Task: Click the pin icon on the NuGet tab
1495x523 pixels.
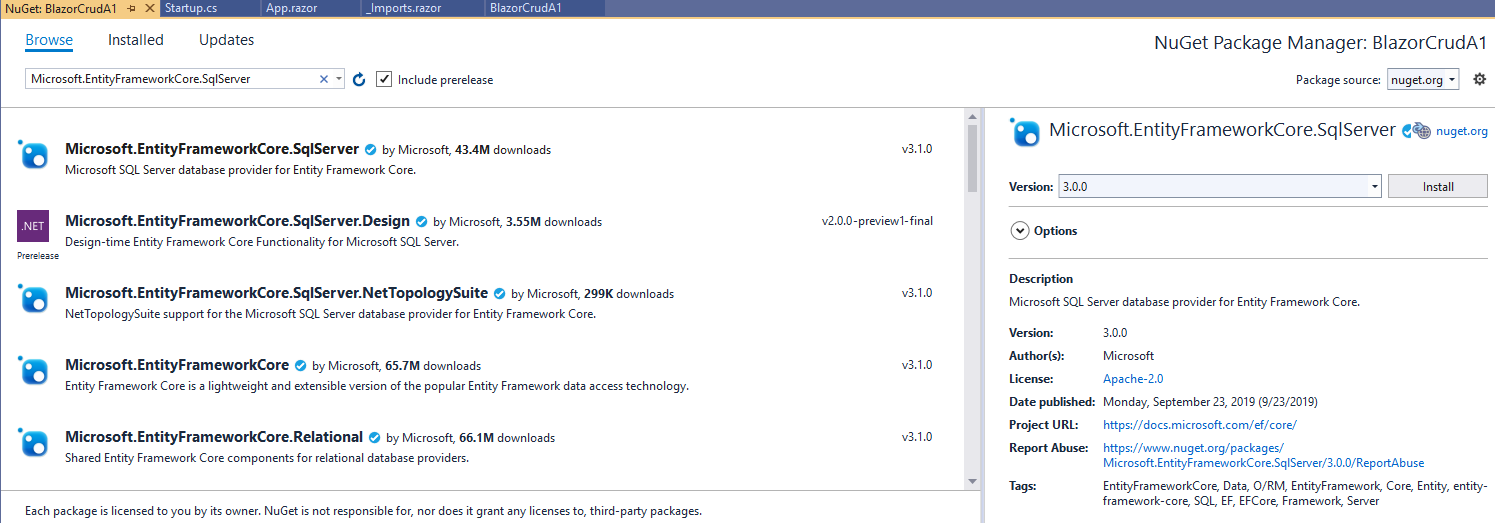Action: click(x=131, y=8)
